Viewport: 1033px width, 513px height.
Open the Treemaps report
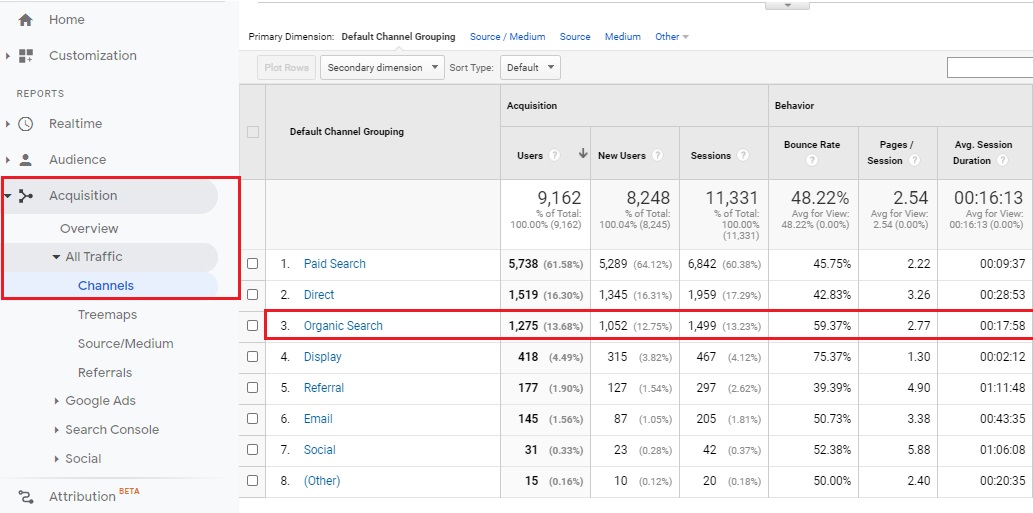pos(107,315)
